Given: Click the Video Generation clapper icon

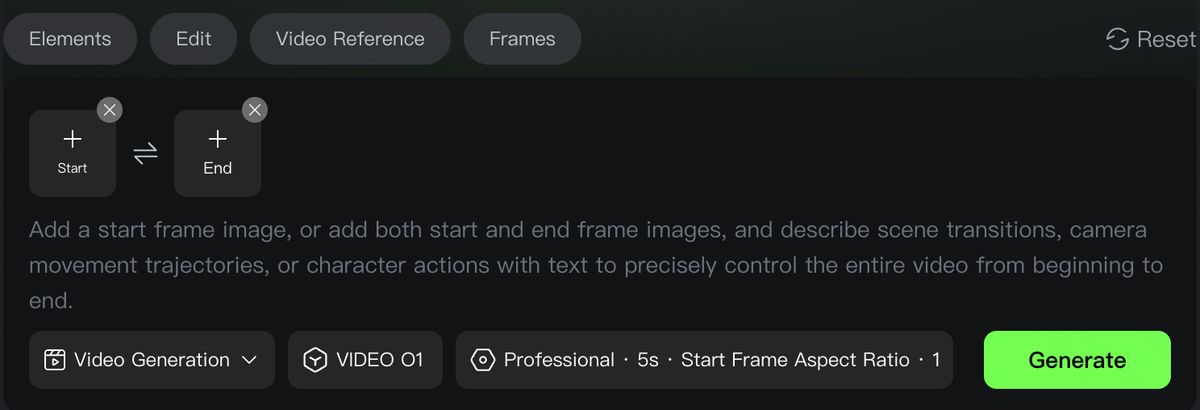Looking at the screenshot, I should [55, 360].
